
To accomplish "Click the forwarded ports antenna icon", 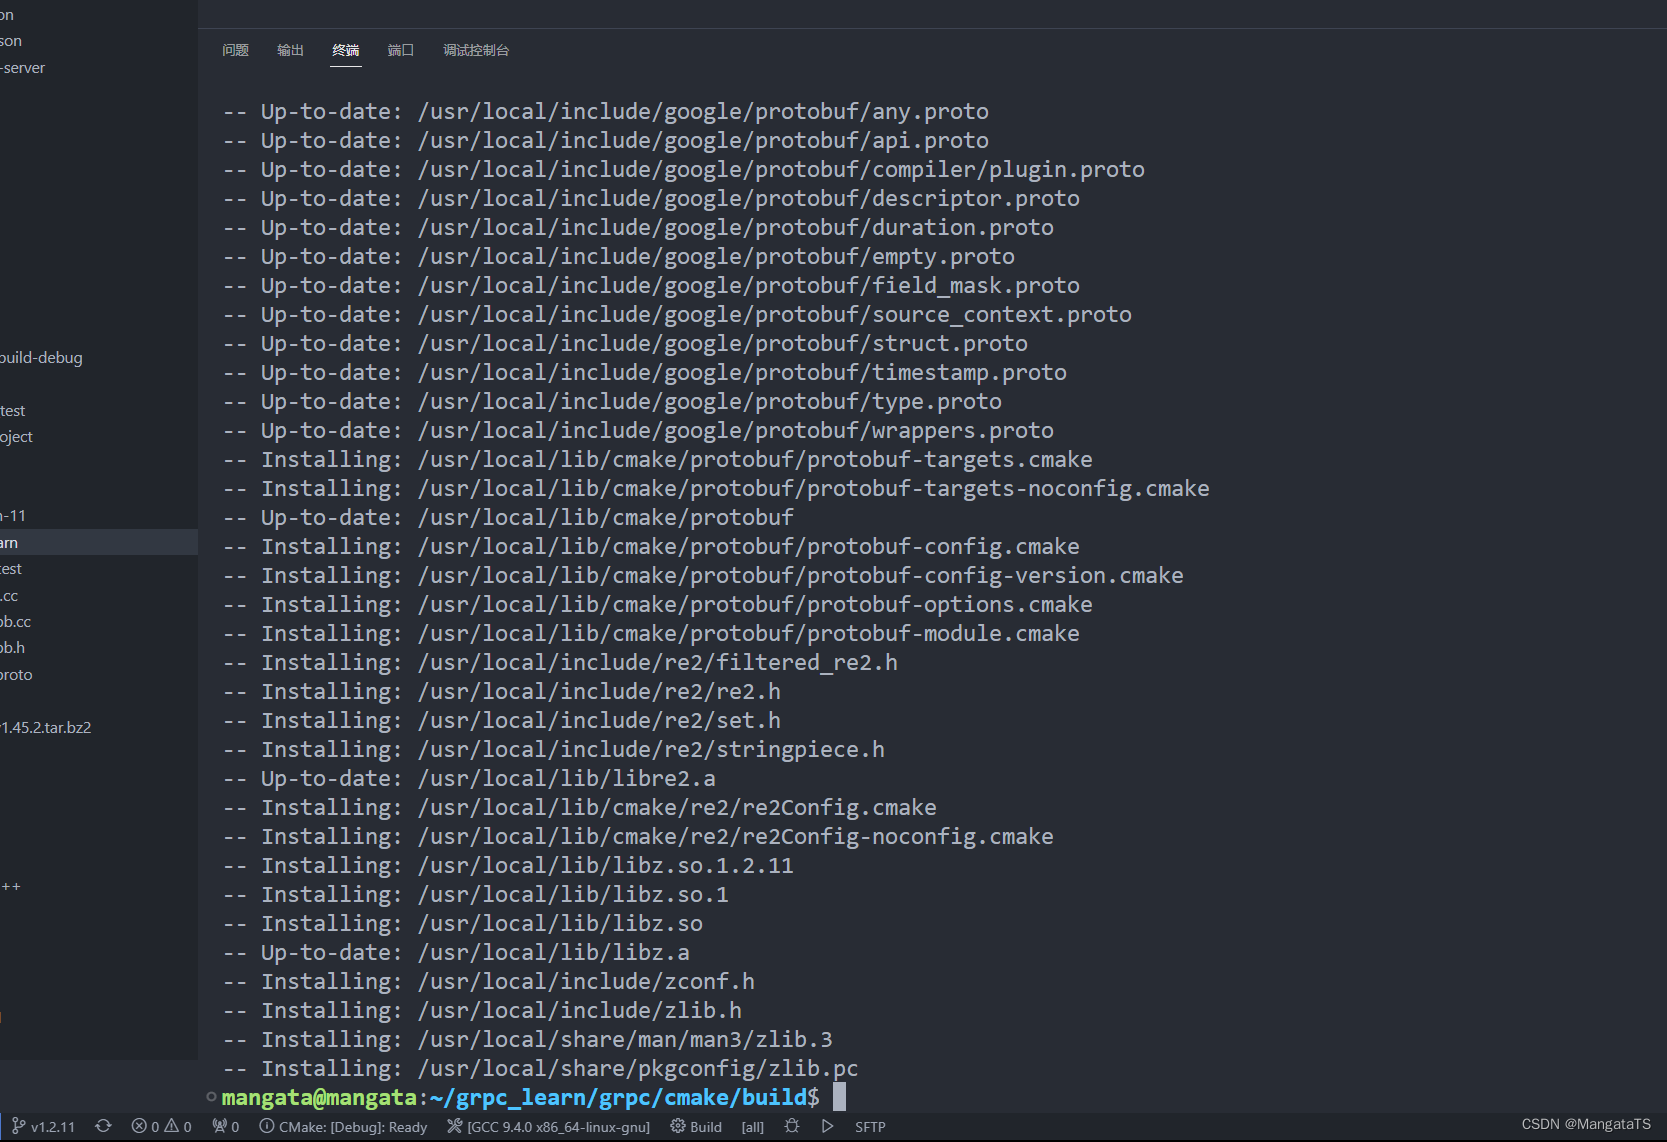I will pyautogui.click(x=224, y=1126).
